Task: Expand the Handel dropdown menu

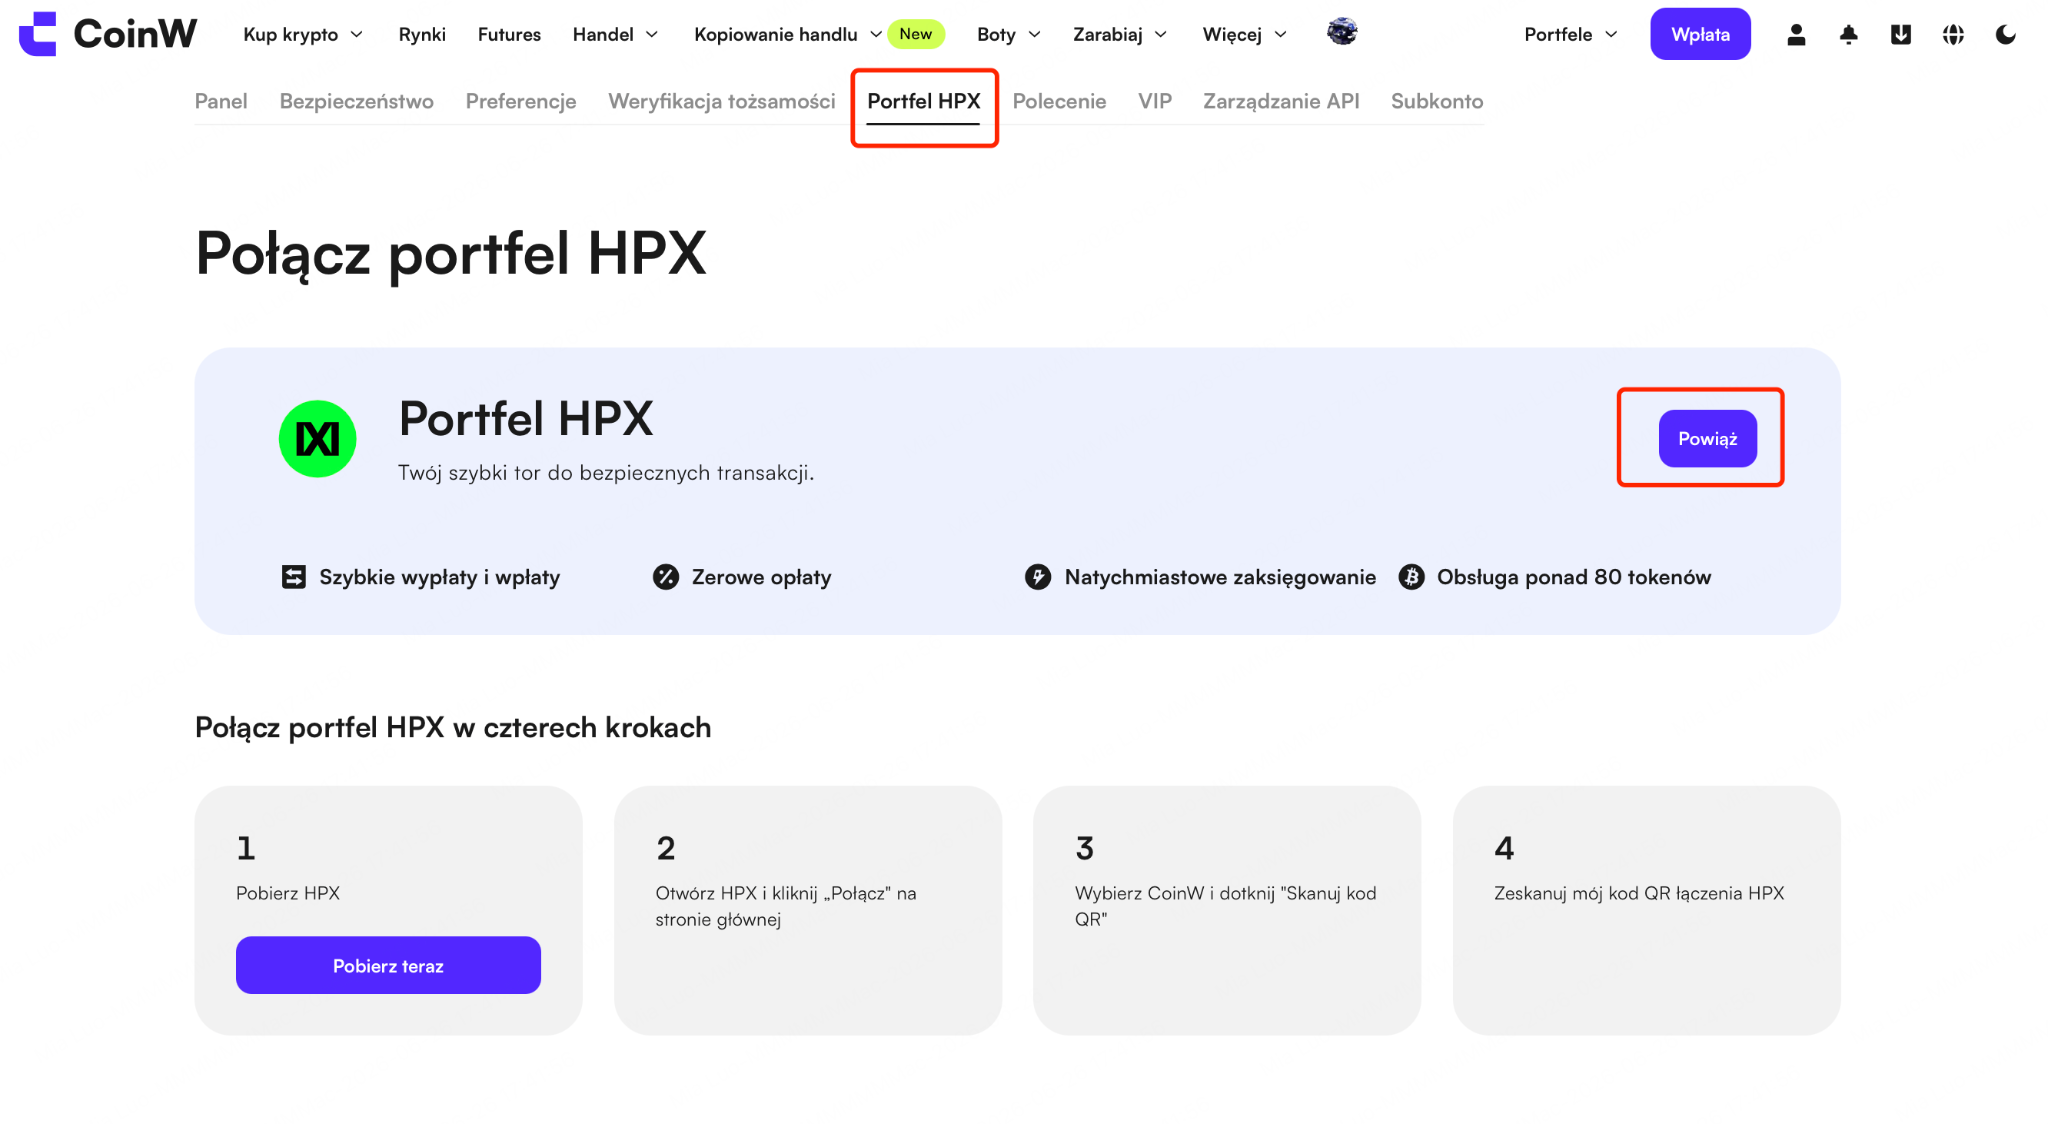Action: [x=615, y=34]
